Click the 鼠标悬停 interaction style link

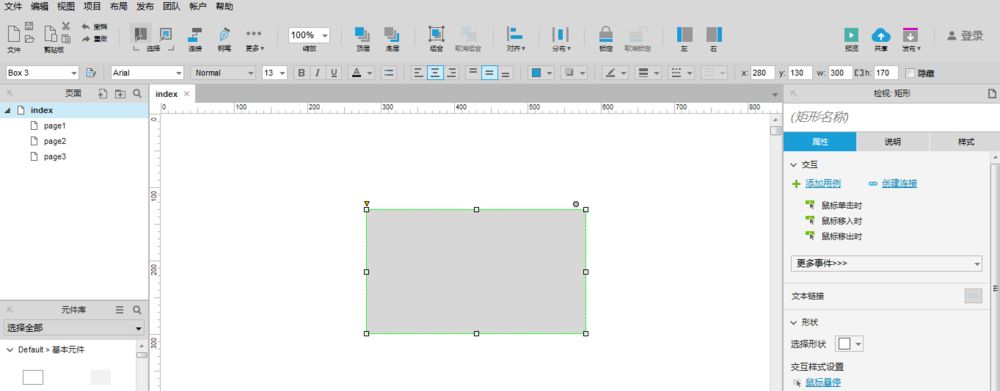tap(823, 382)
